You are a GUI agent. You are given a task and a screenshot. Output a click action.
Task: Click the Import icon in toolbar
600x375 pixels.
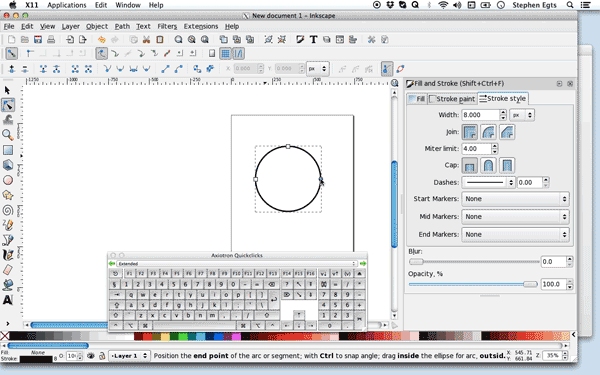[70, 39]
